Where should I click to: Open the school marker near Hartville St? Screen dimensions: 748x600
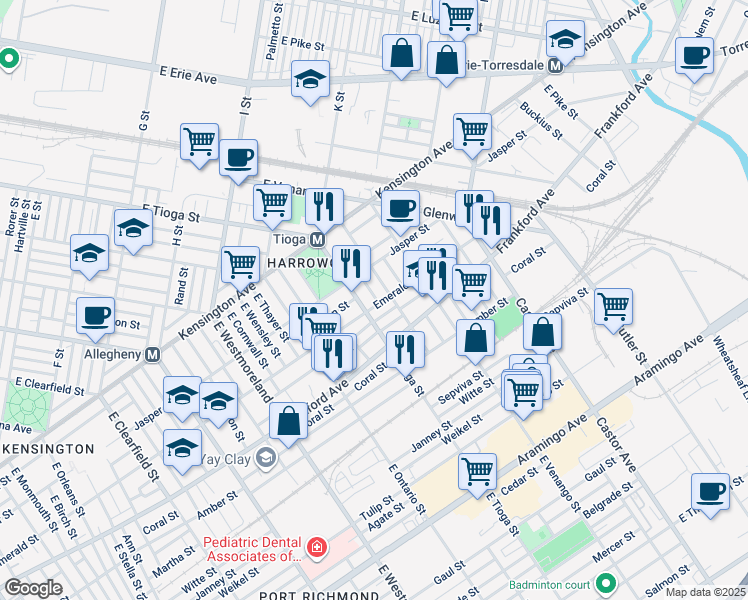point(90,255)
